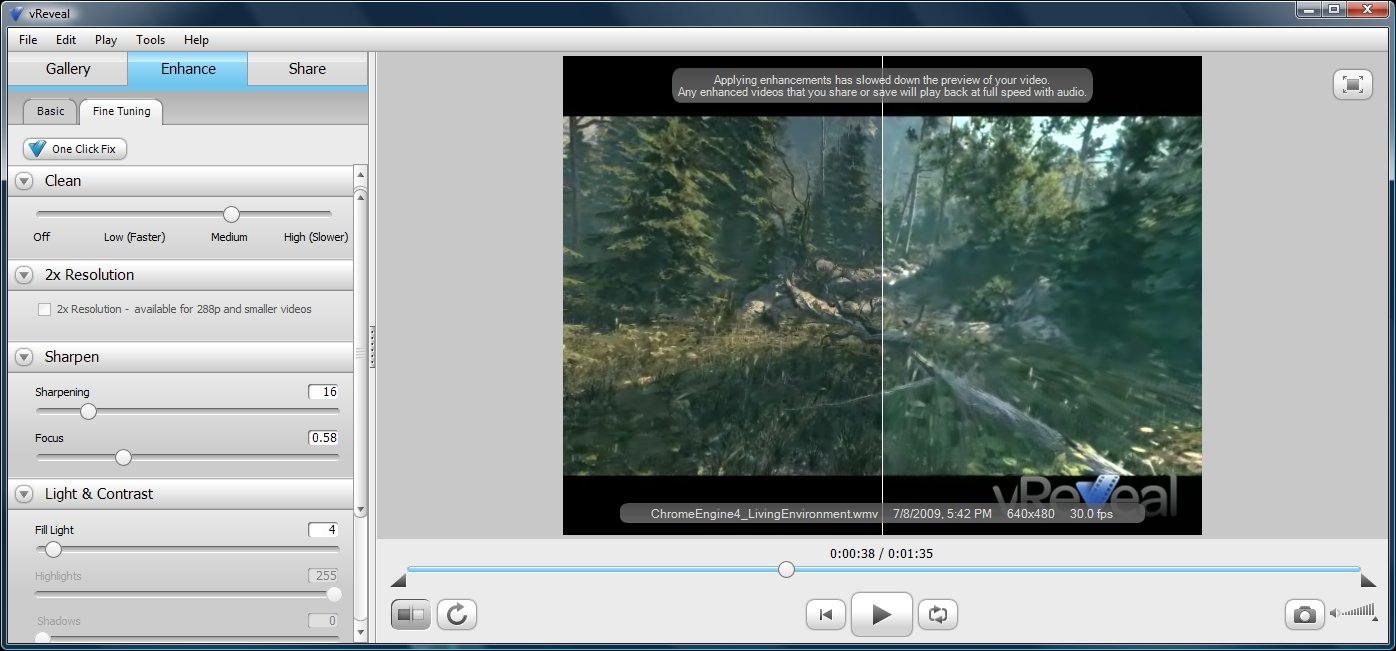Minimize the vReveal window
1396x651 pixels.
coord(1310,9)
